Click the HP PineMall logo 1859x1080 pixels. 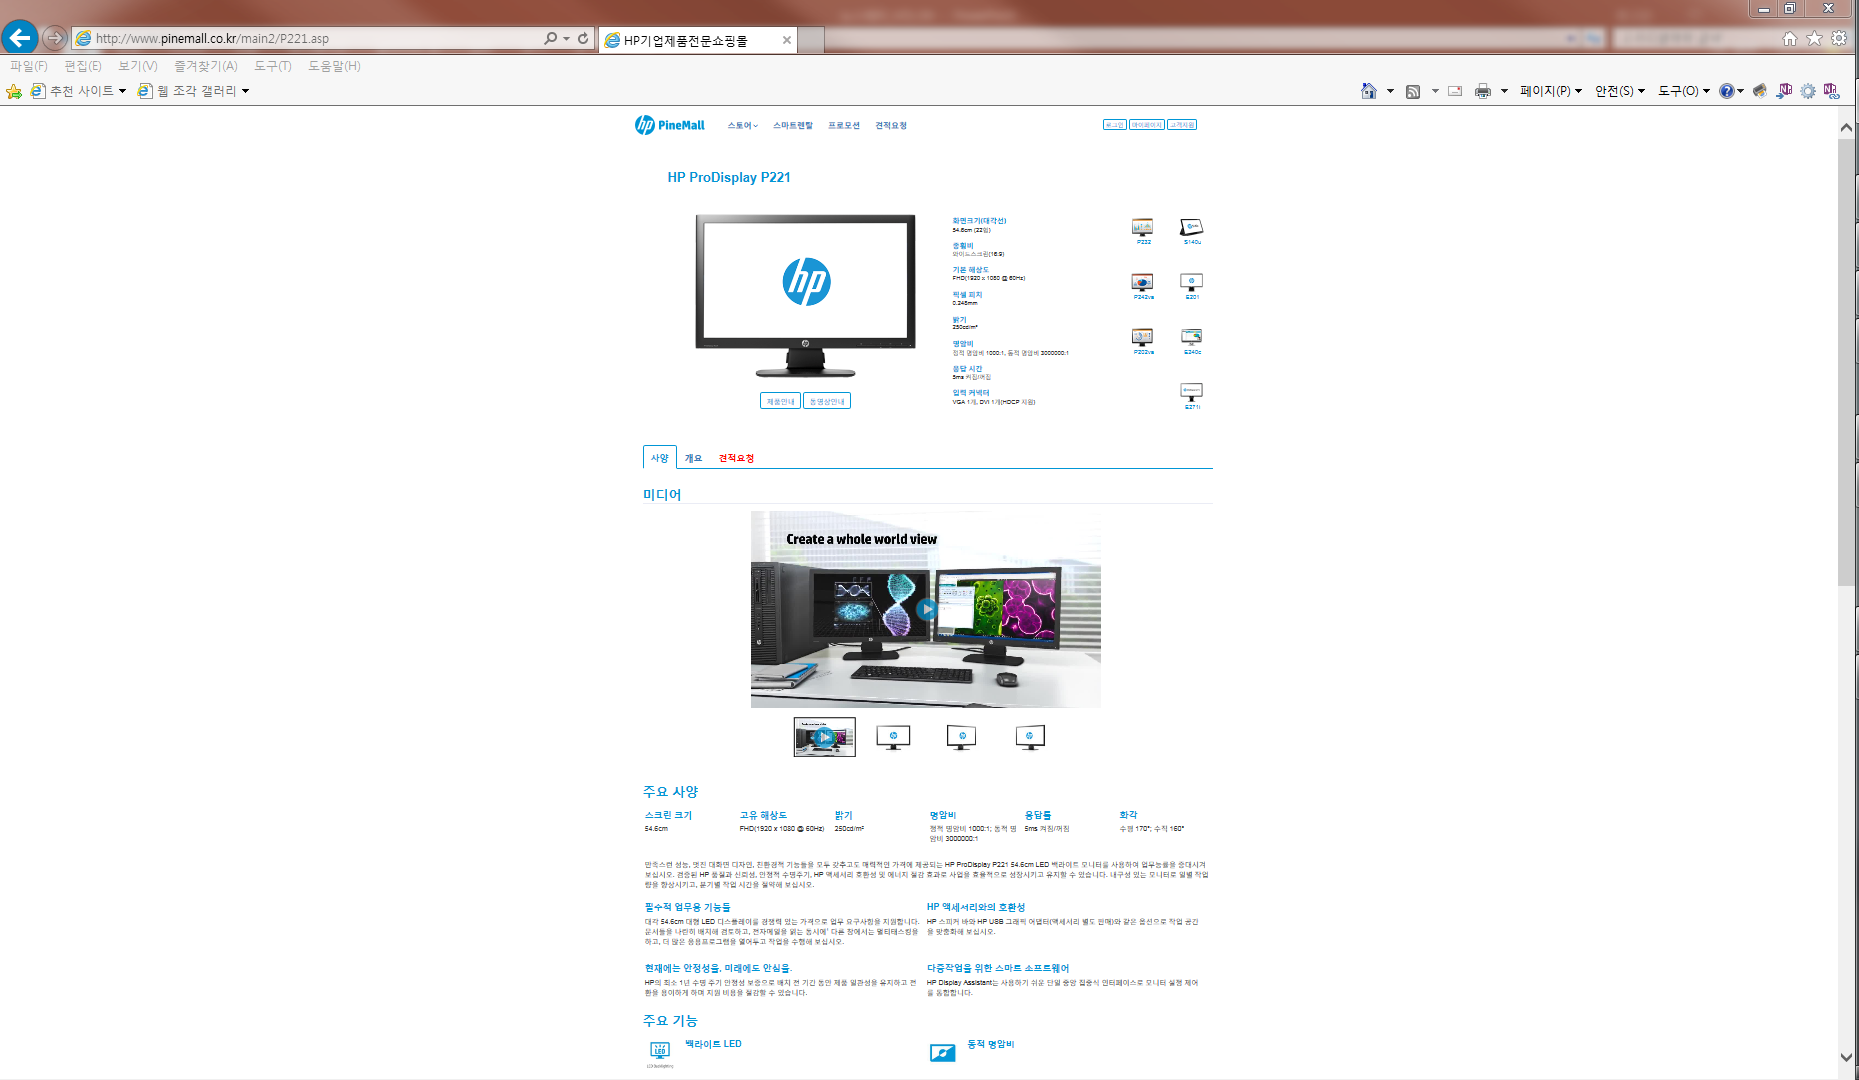[670, 125]
